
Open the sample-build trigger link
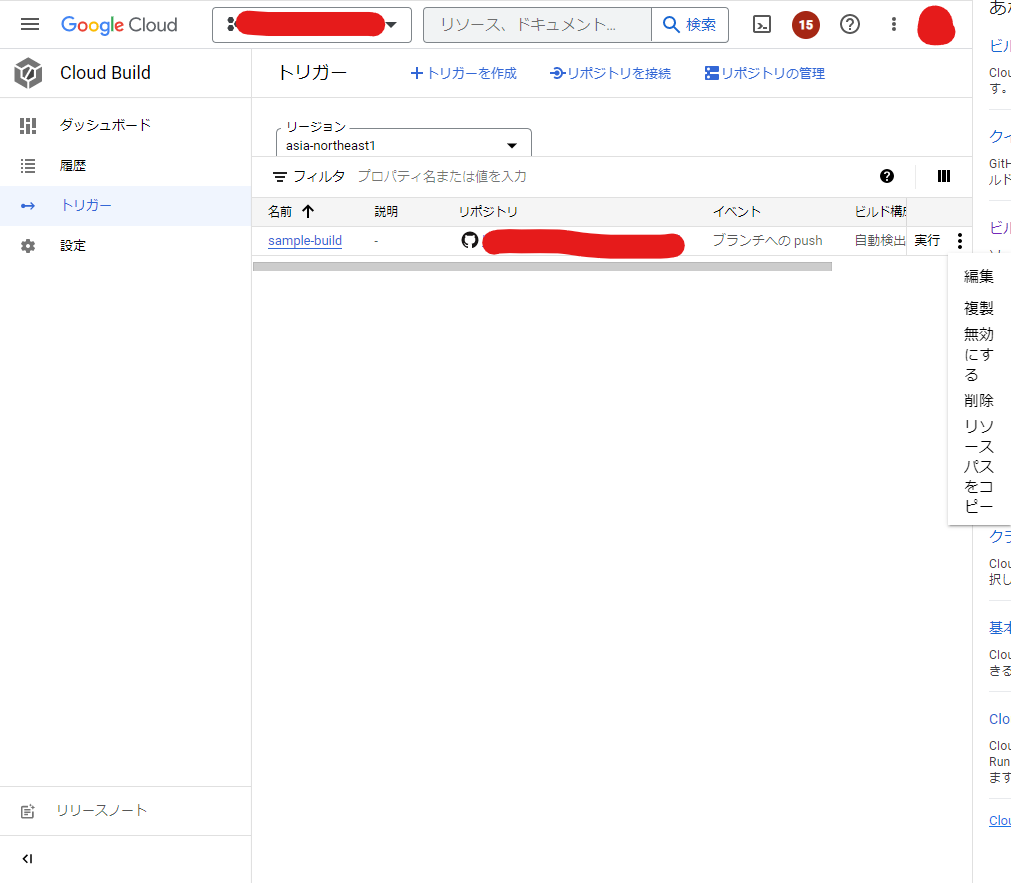[x=305, y=241]
